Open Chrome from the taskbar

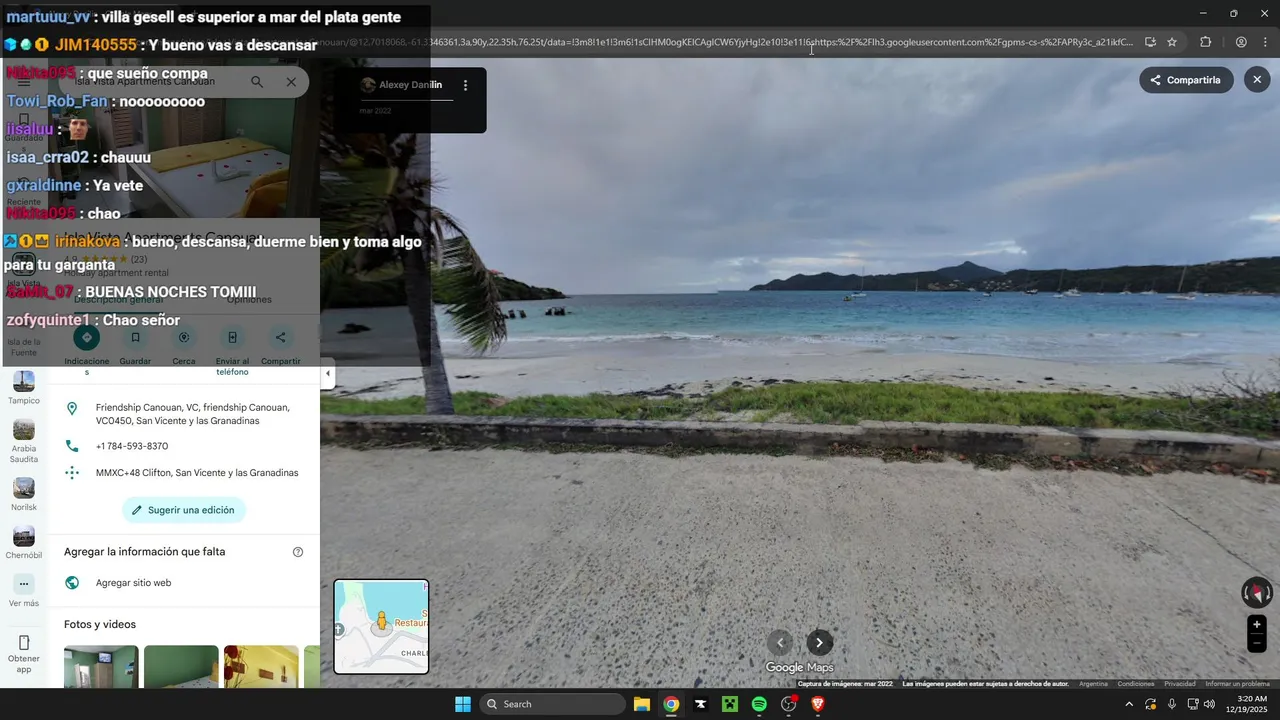tap(671, 704)
